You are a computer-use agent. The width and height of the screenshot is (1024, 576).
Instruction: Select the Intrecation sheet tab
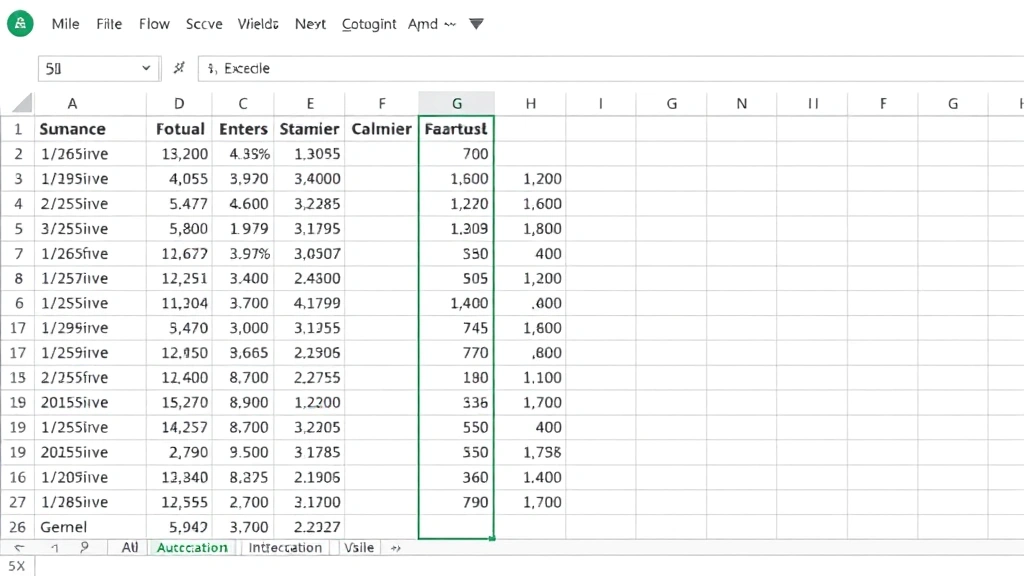[x=284, y=548]
